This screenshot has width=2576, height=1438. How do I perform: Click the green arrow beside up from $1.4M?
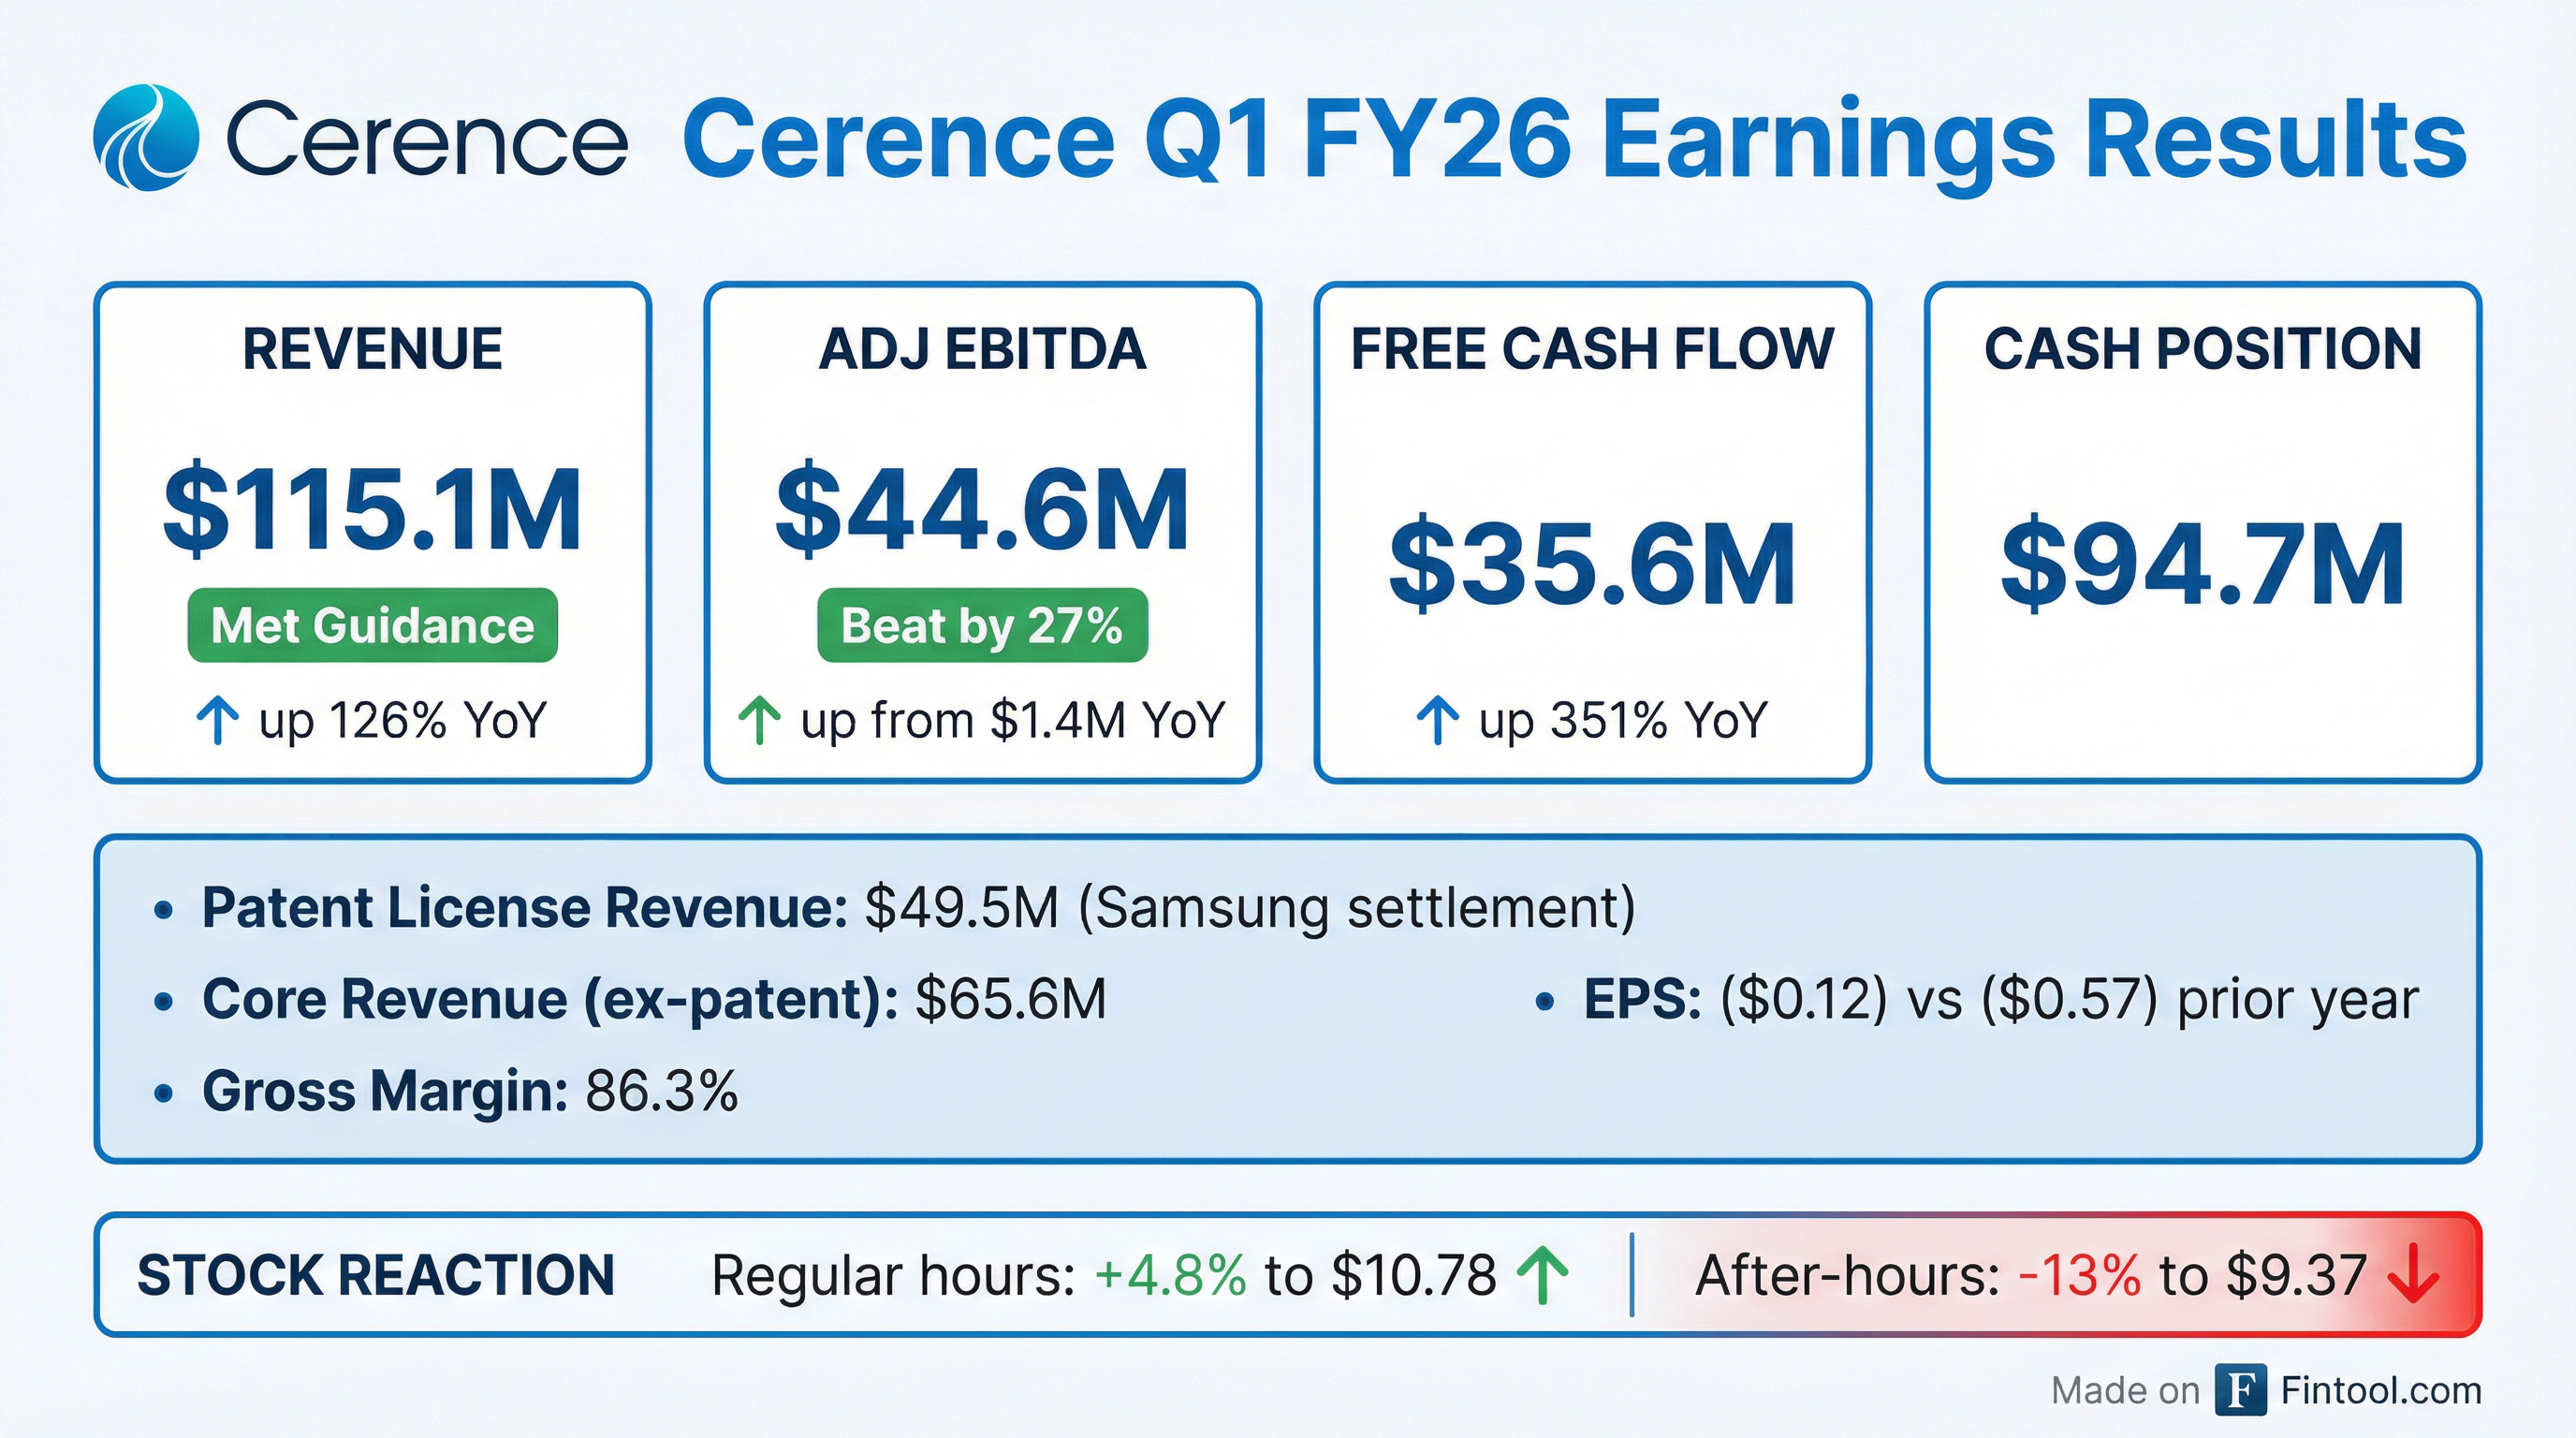[x=759, y=721]
